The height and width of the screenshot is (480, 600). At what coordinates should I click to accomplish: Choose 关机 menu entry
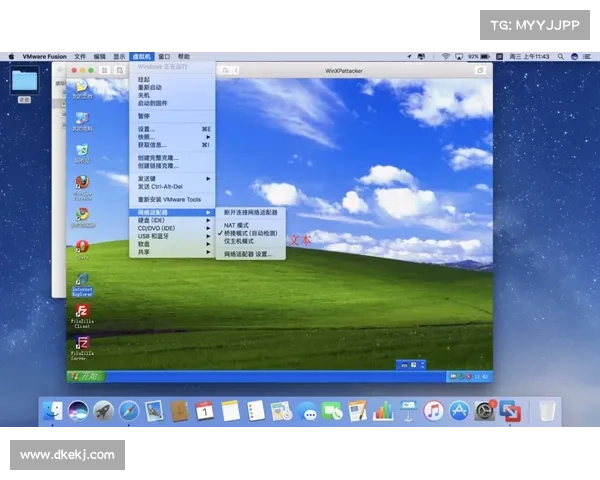point(172,95)
